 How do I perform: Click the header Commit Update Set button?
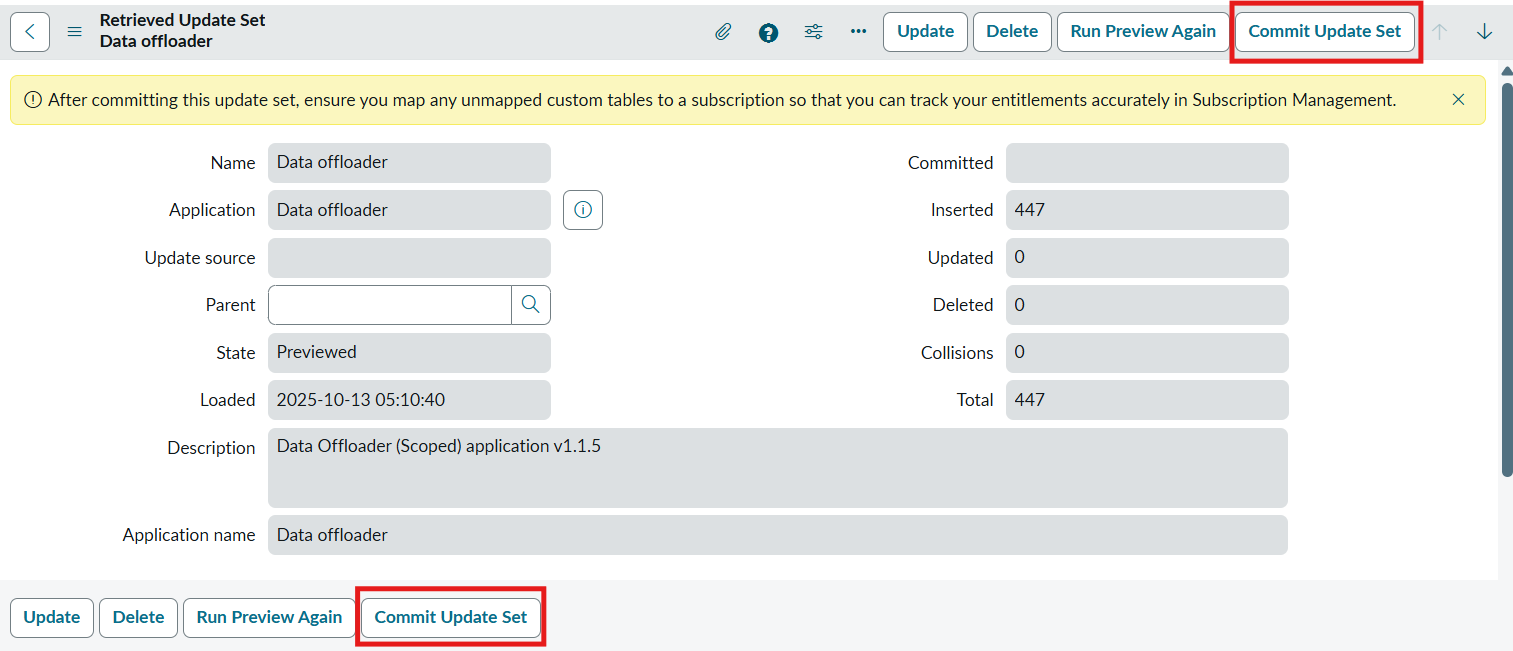[x=1325, y=32]
